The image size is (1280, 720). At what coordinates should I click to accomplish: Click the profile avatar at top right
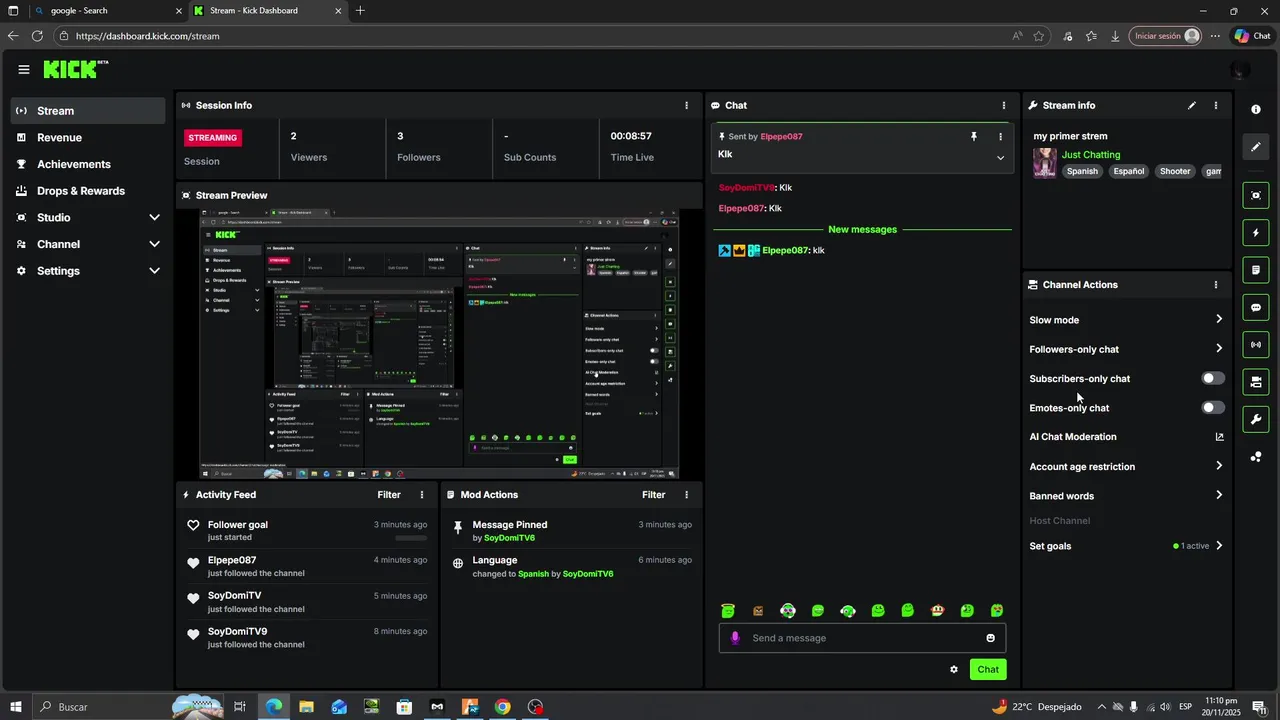[1240, 70]
